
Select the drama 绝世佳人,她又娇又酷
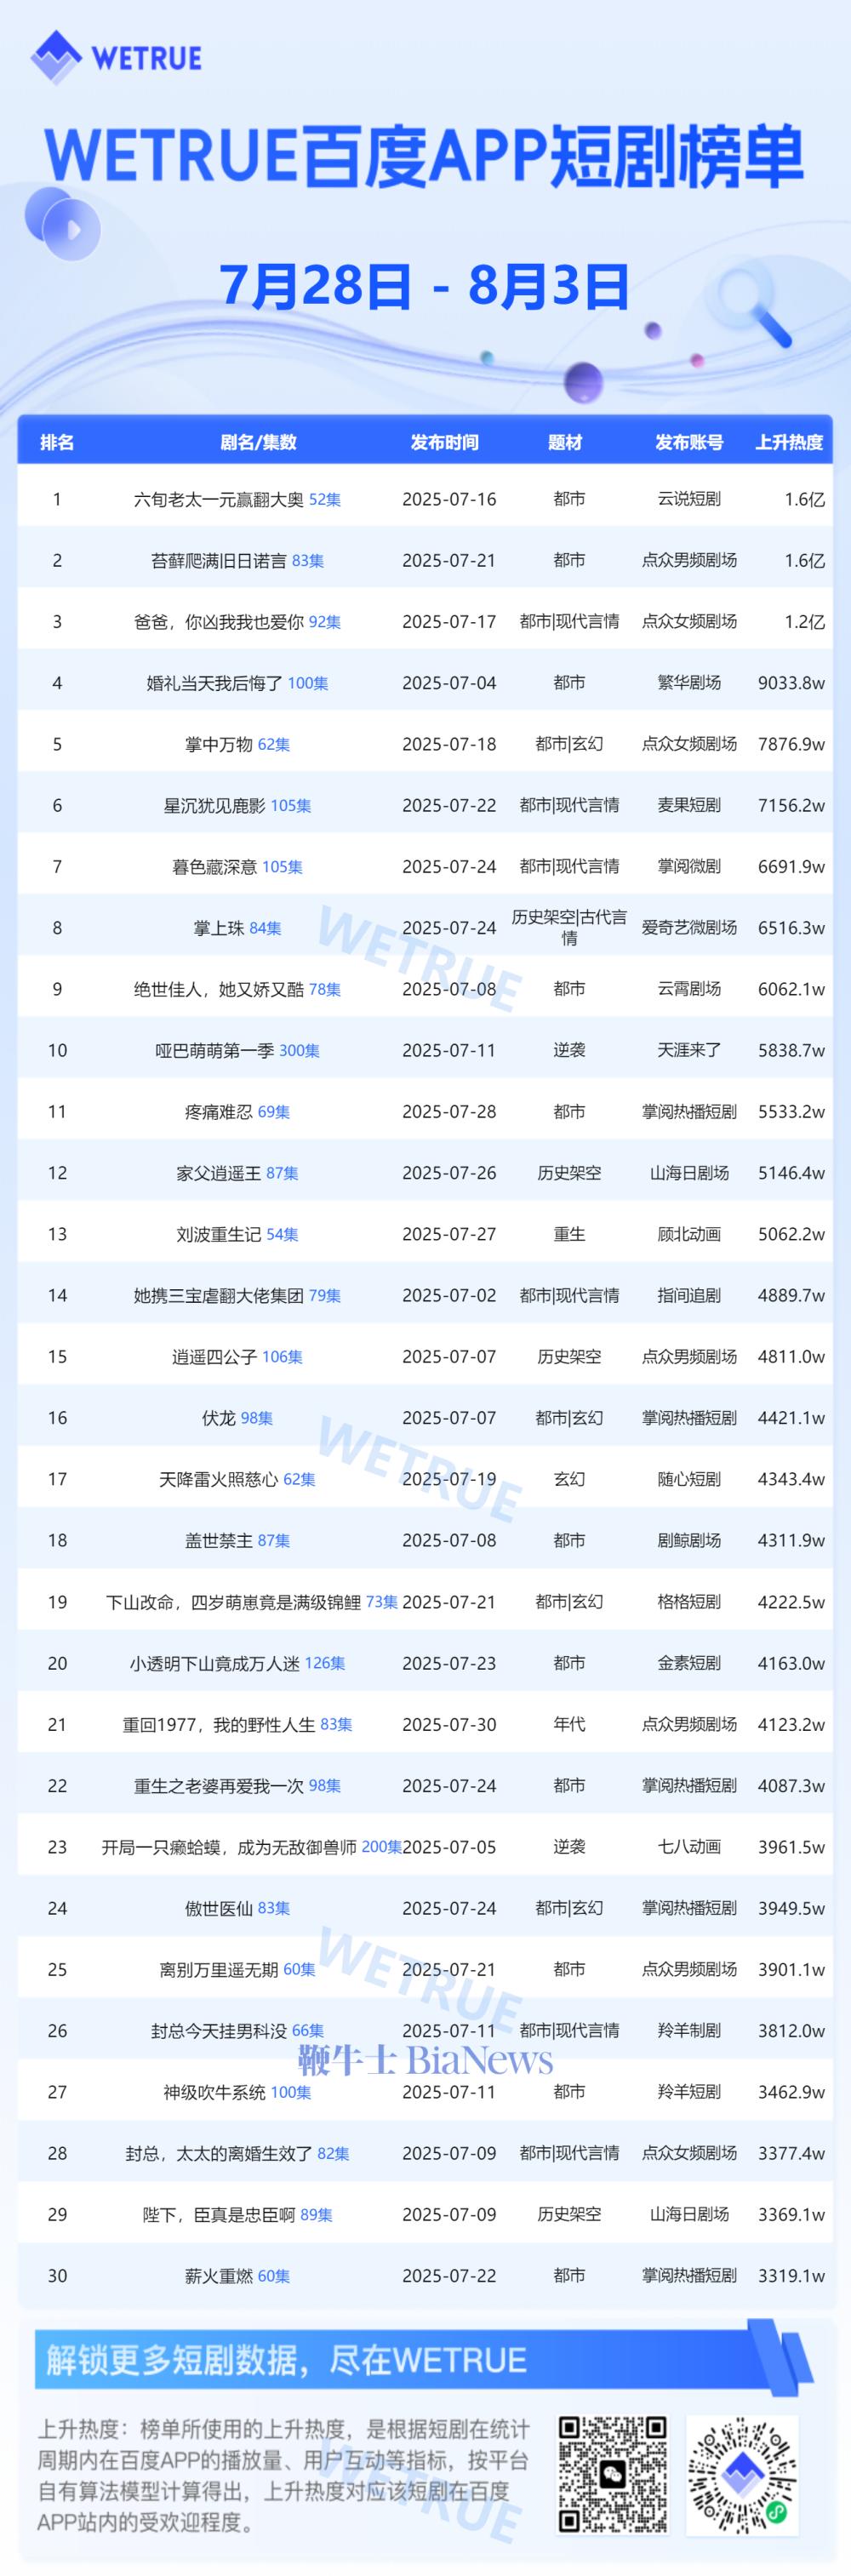pos(219,989)
